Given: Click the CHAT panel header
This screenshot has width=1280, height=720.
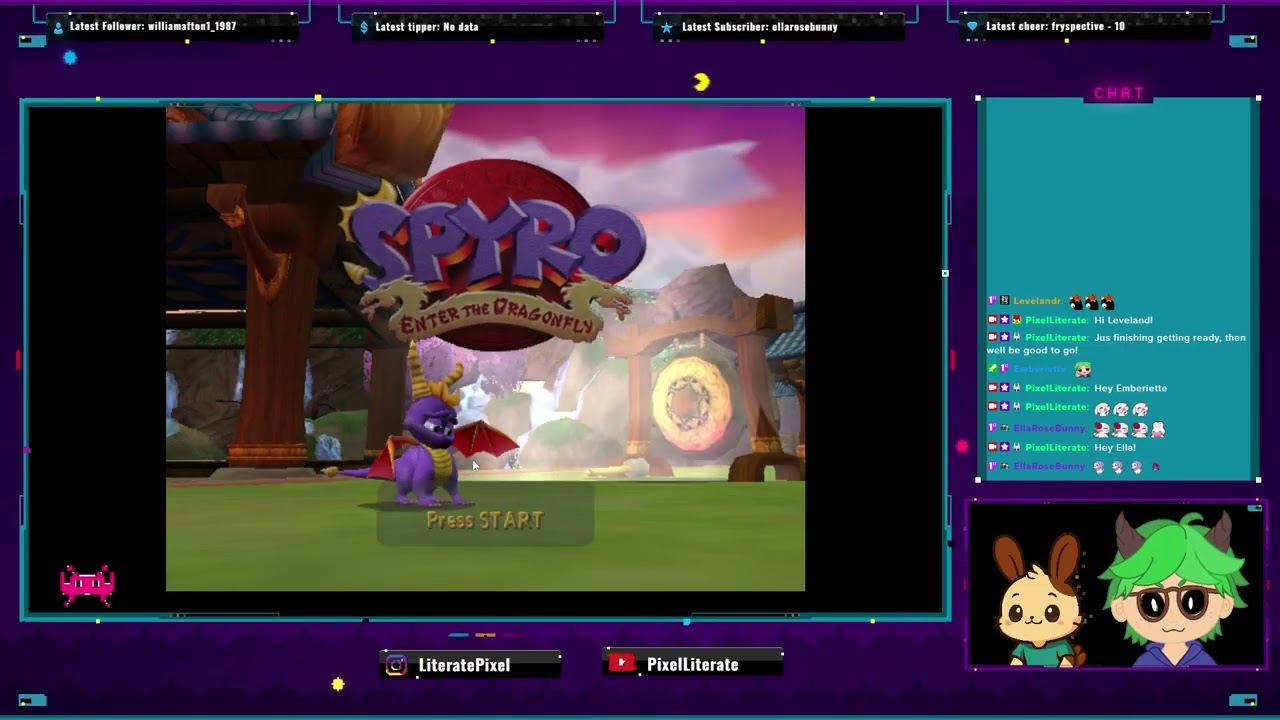Looking at the screenshot, I should (1119, 93).
